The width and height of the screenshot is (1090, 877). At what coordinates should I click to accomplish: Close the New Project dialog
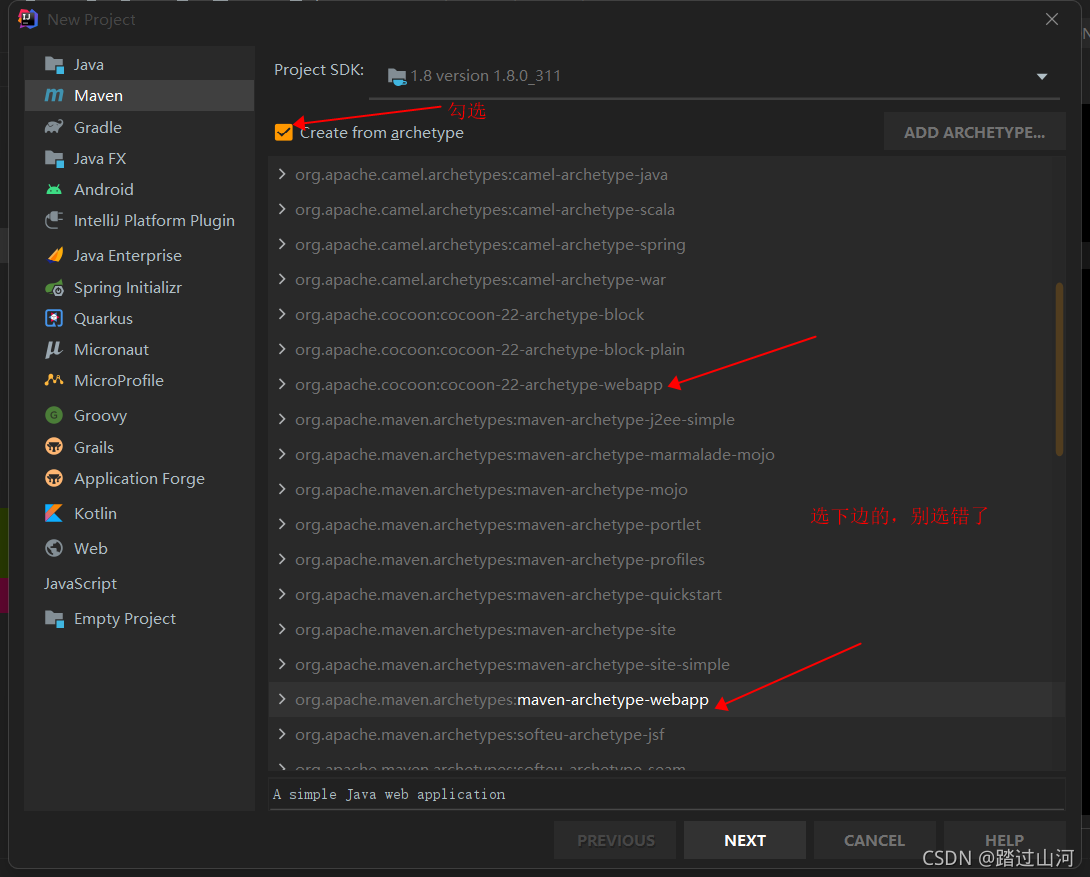1052,19
